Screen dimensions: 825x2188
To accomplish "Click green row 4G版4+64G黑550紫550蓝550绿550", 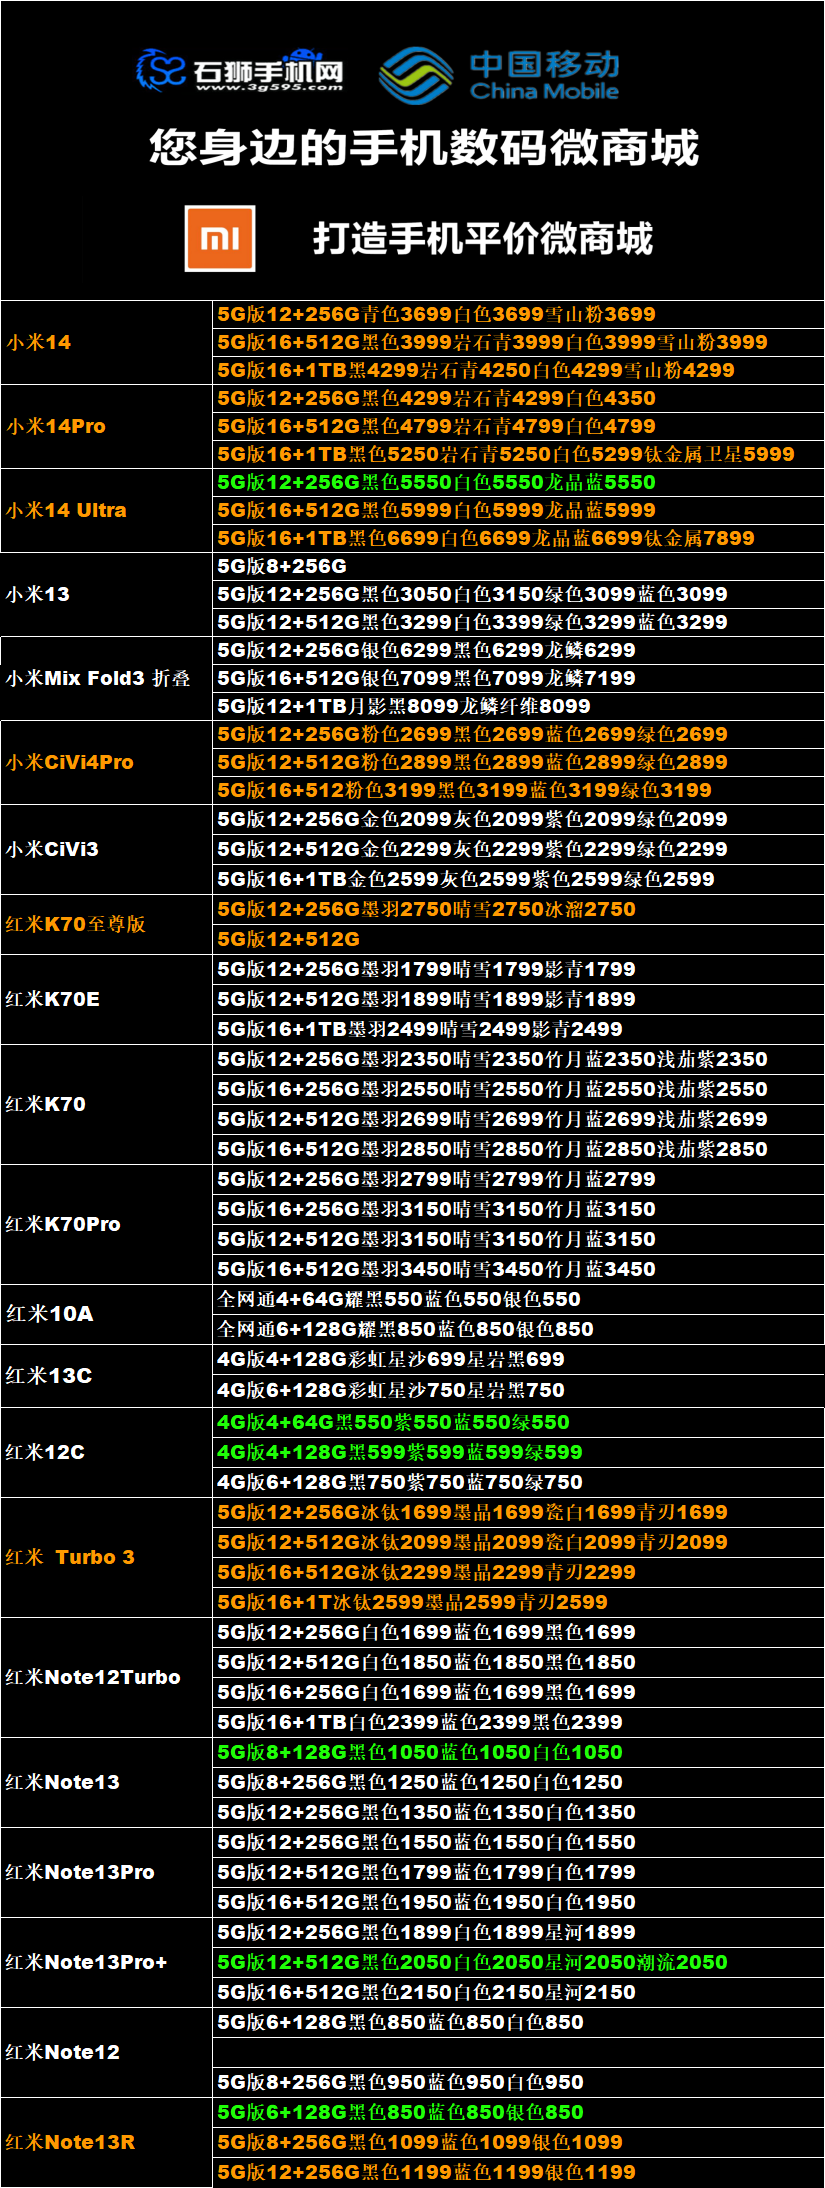I will [x=518, y=1422].
